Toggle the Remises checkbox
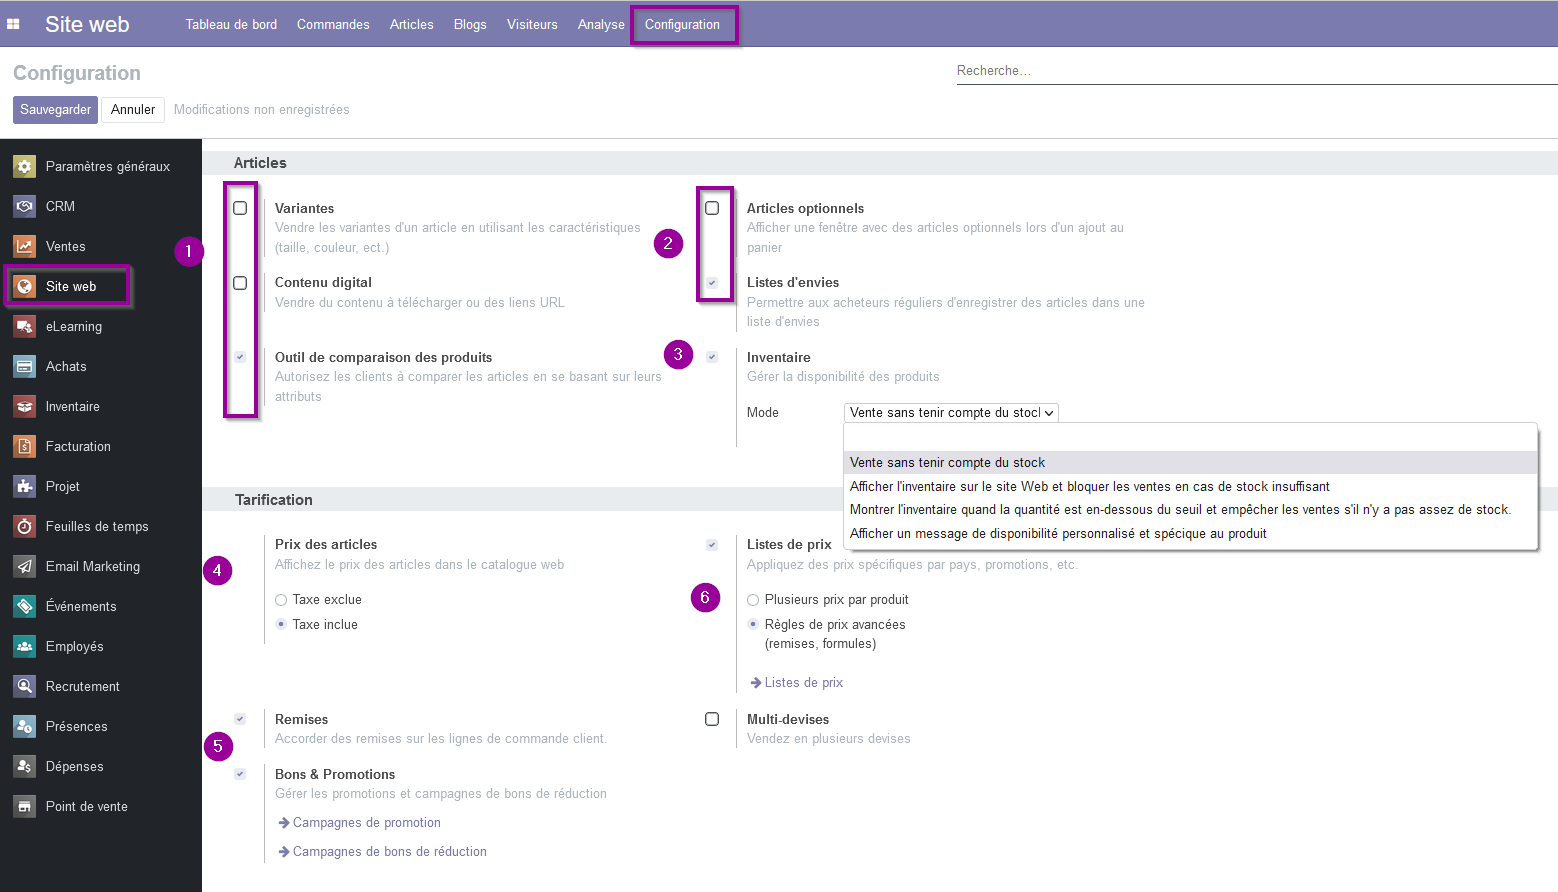This screenshot has width=1558, height=892. (240, 719)
